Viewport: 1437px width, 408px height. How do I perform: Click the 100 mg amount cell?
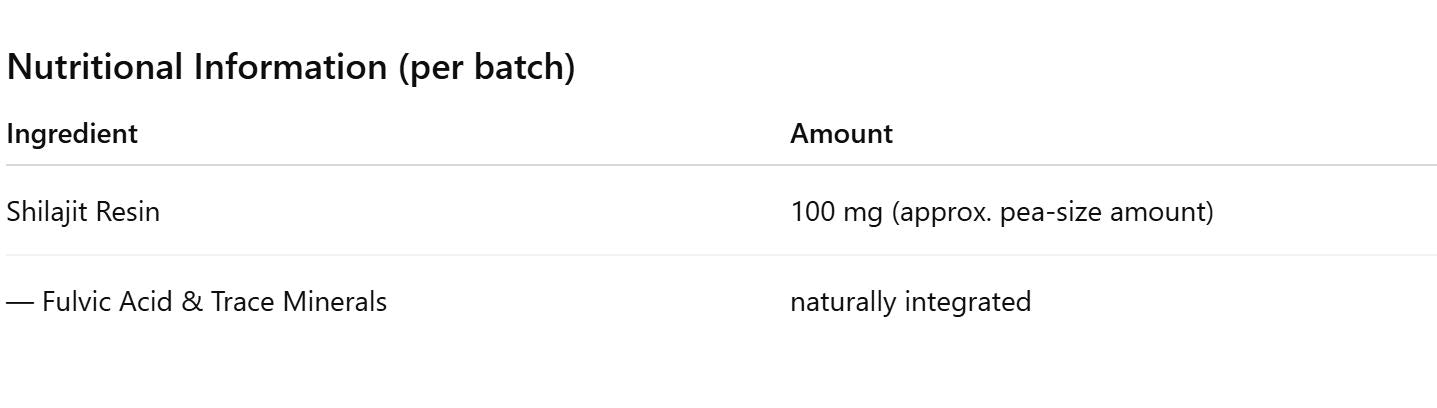point(1001,212)
